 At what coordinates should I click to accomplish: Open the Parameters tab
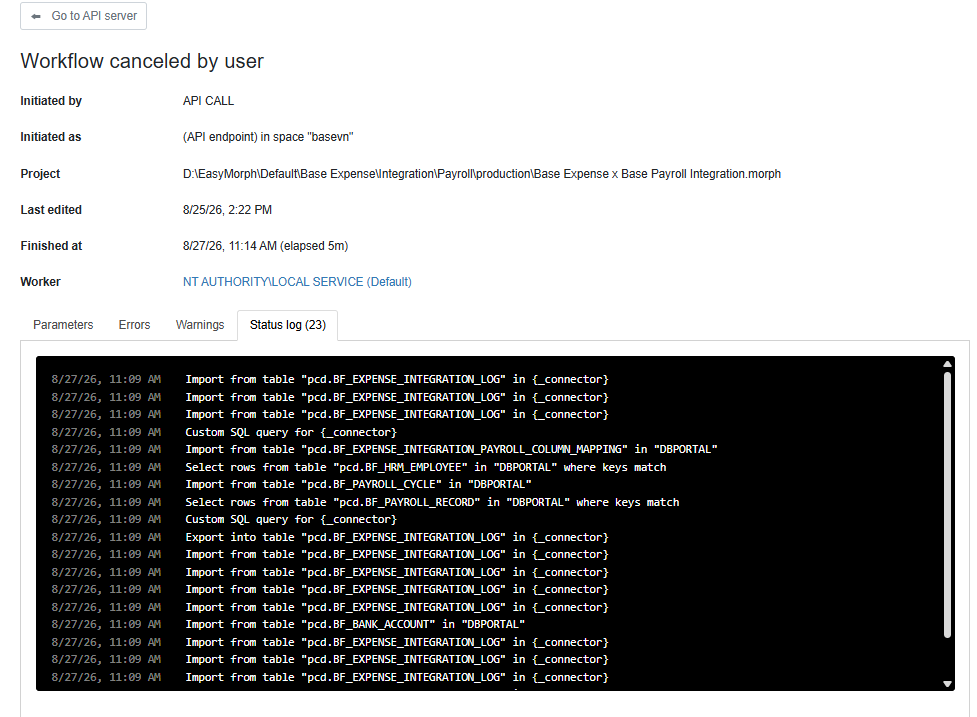click(63, 325)
